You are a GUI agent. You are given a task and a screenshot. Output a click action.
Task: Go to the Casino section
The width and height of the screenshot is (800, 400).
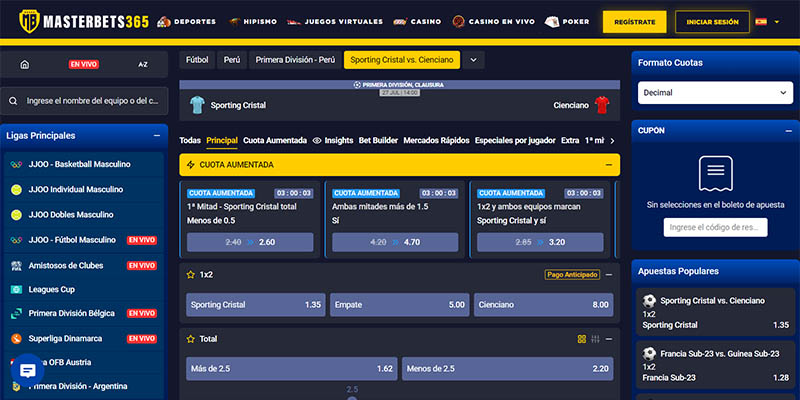point(417,21)
